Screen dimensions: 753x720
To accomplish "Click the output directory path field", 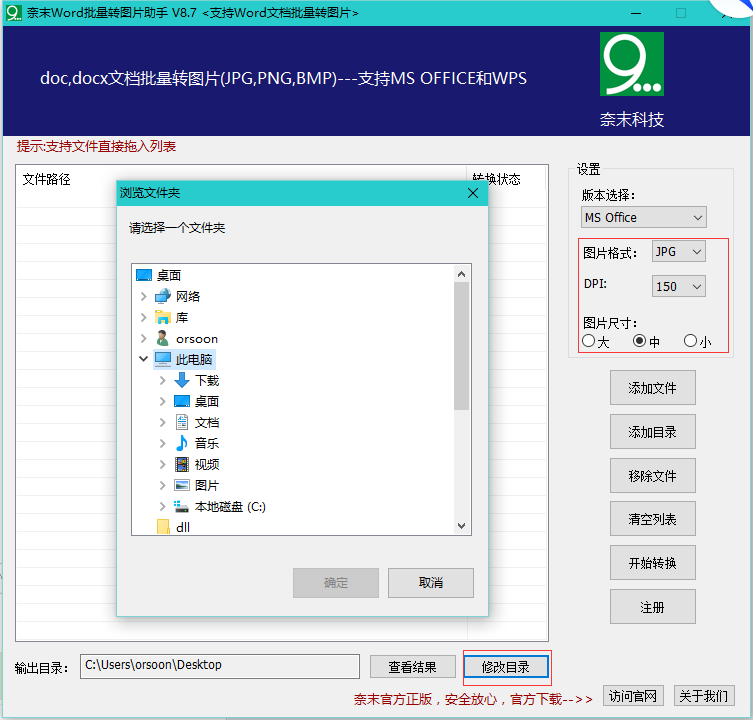I will (x=220, y=666).
